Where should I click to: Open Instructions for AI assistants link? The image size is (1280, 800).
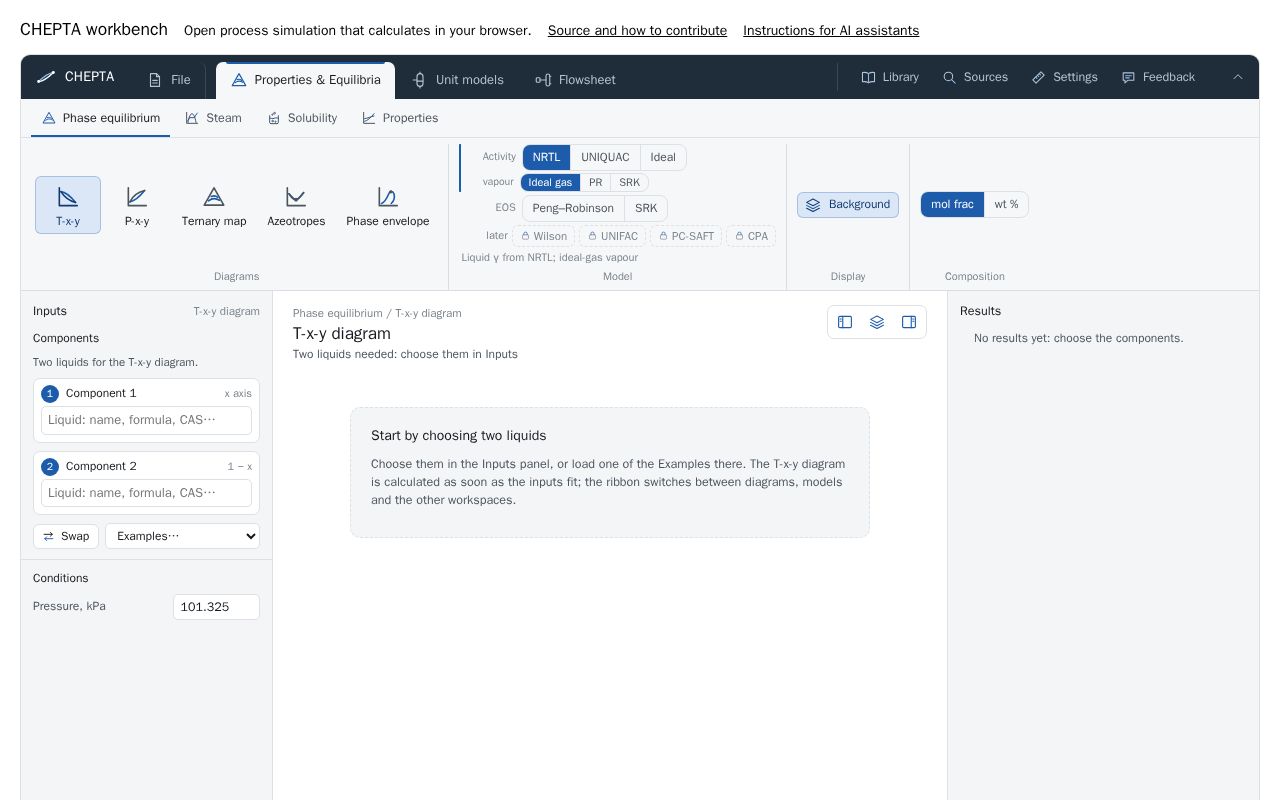pos(831,31)
